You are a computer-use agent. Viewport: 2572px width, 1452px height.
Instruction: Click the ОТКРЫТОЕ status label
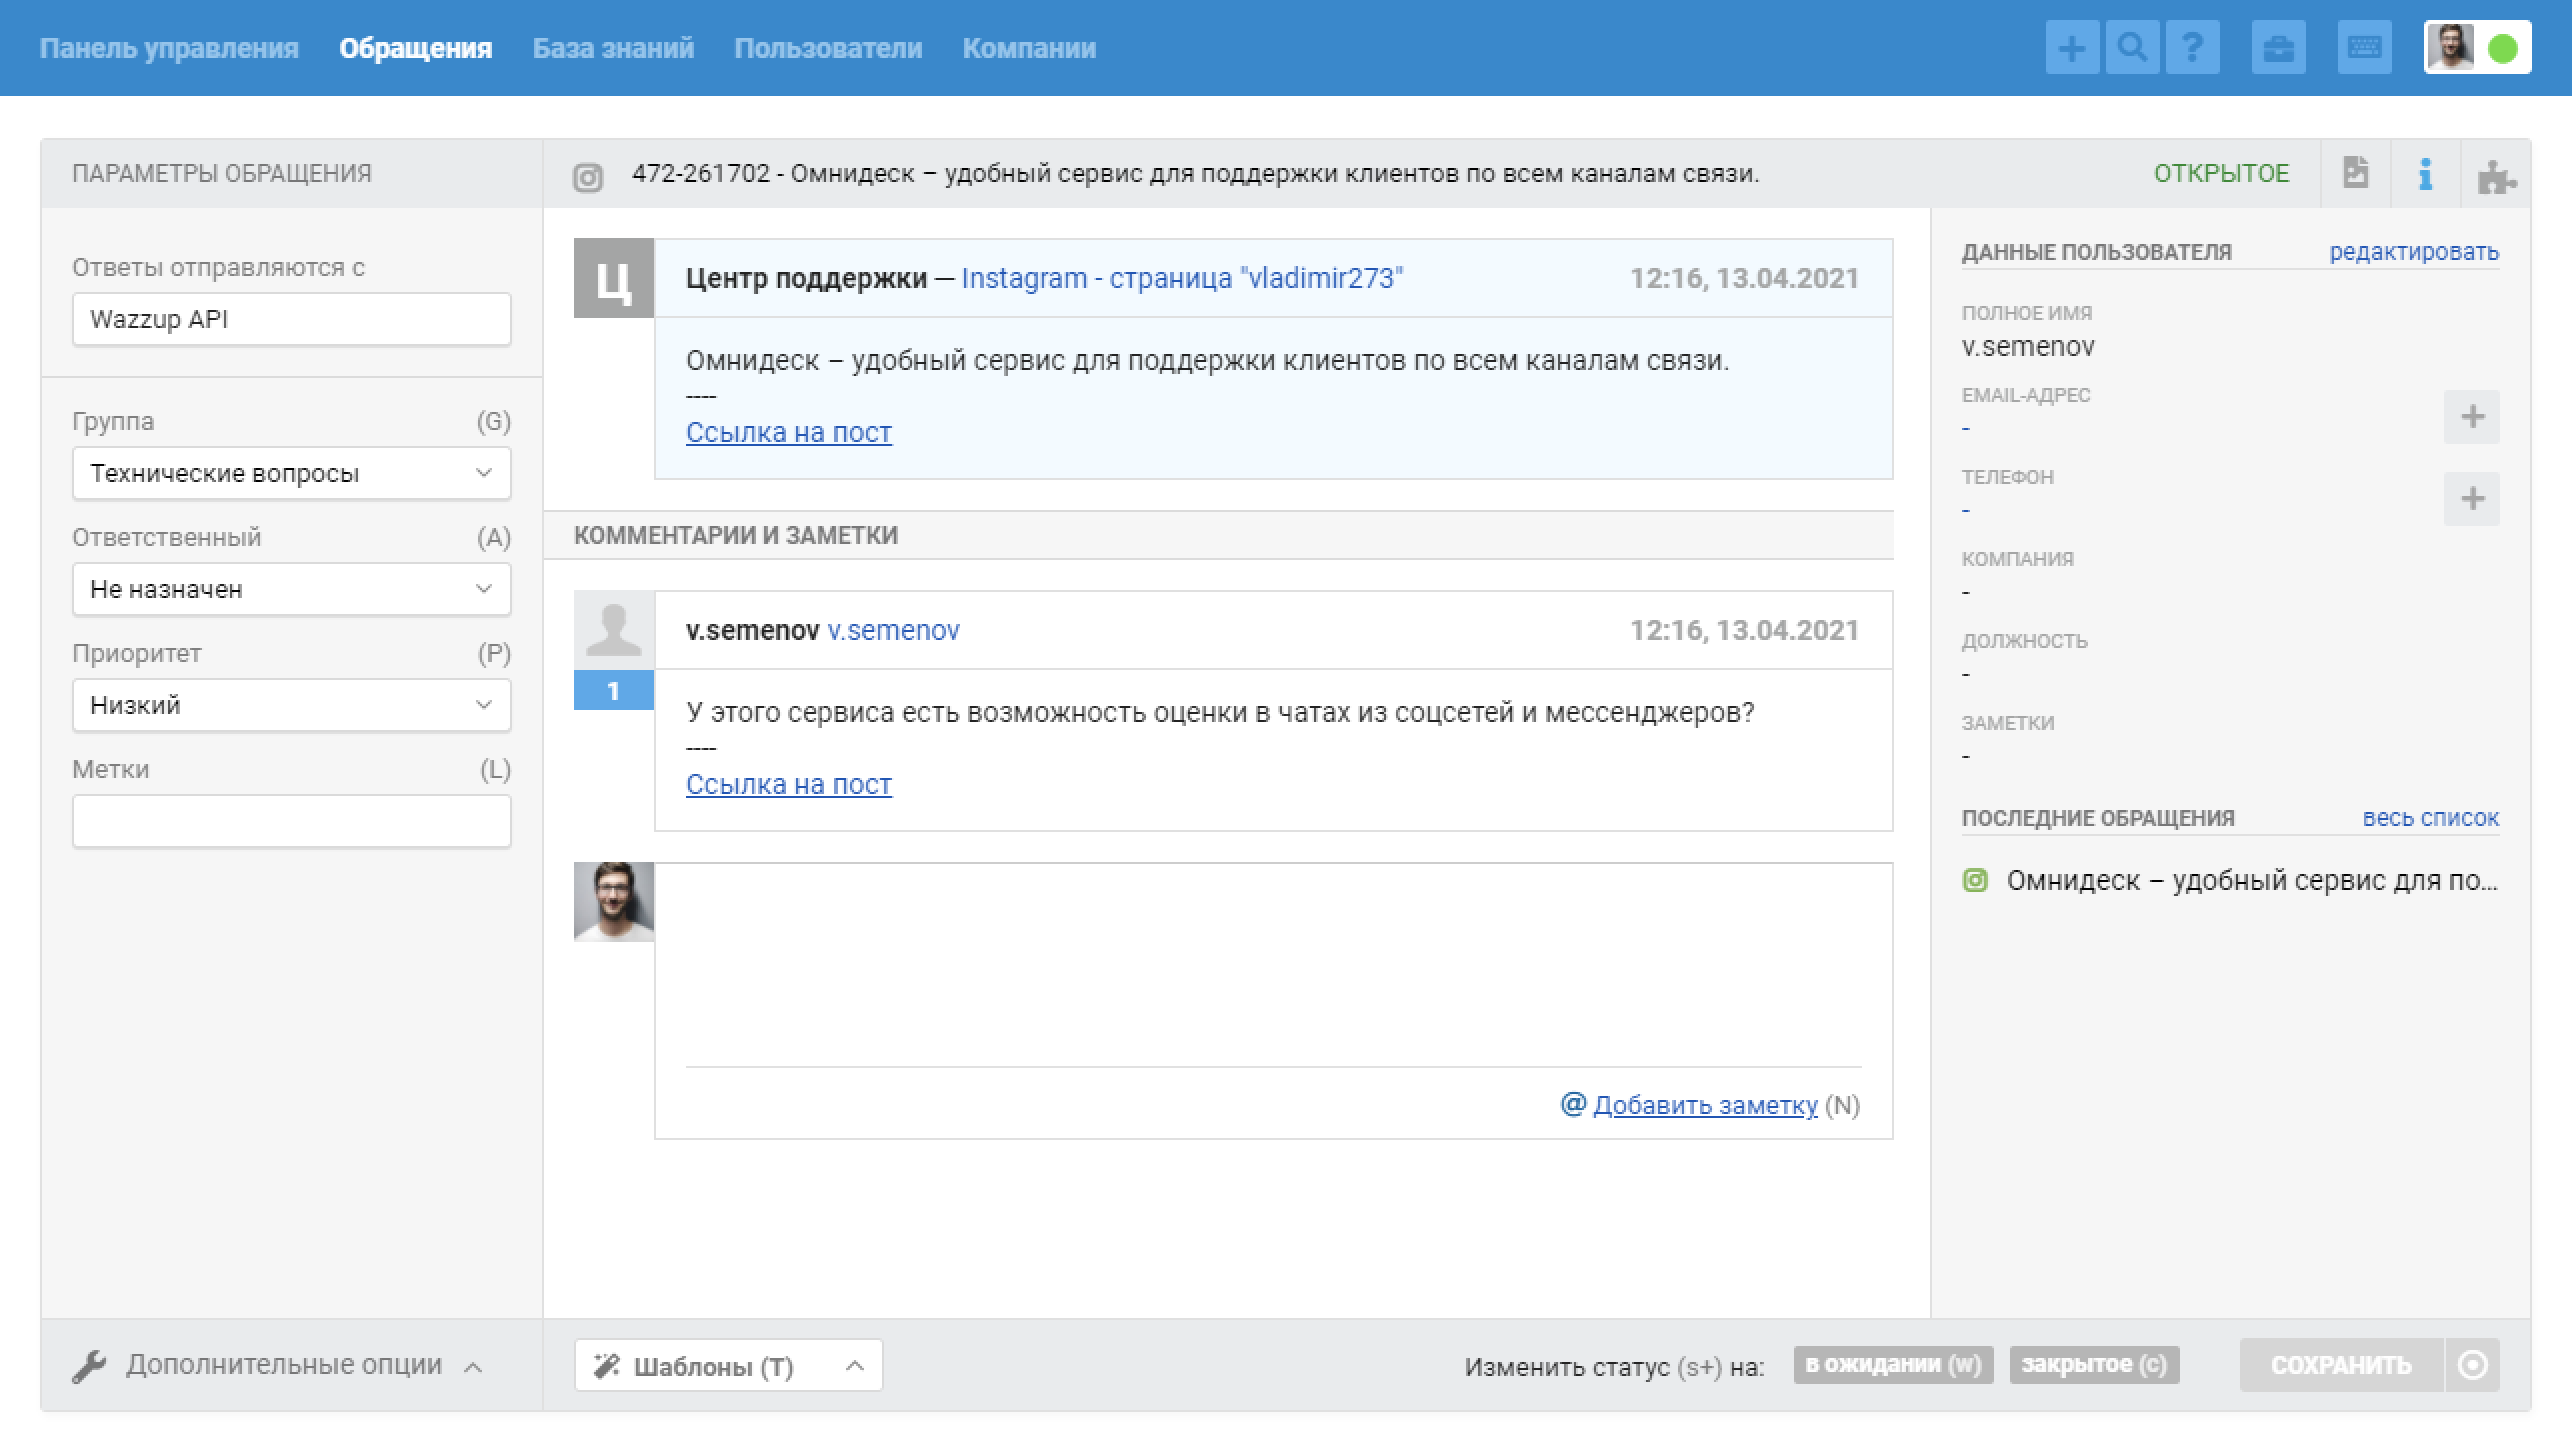pyautogui.click(x=2221, y=173)
